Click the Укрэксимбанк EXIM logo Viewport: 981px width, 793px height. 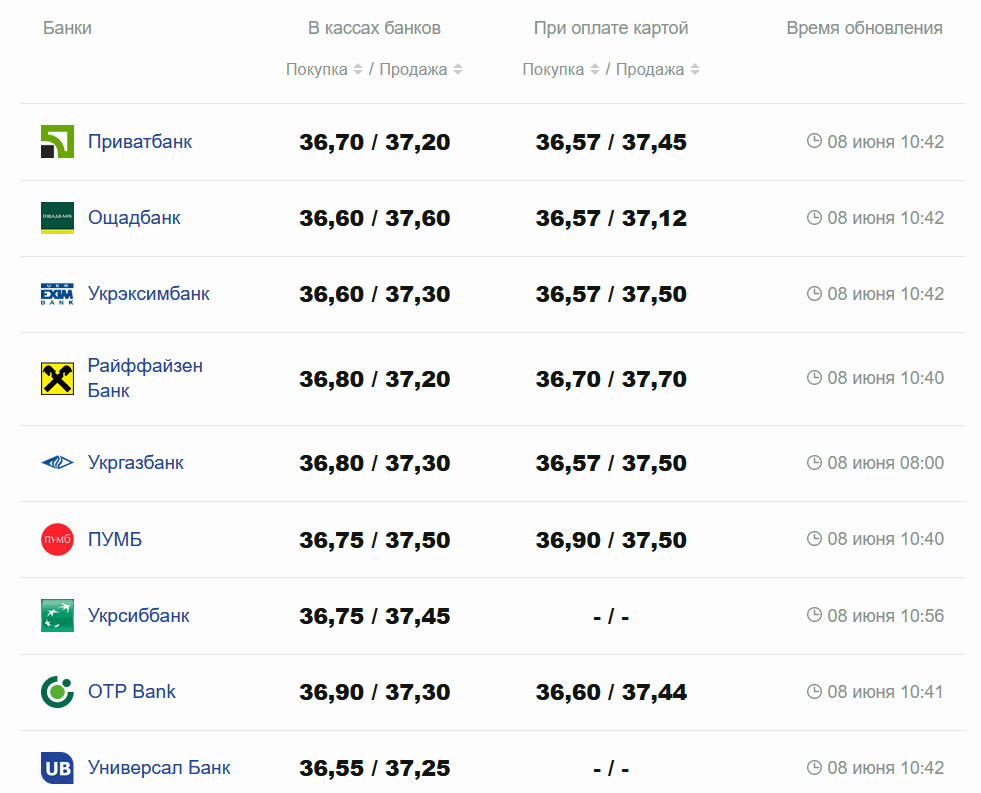[57, 294]
